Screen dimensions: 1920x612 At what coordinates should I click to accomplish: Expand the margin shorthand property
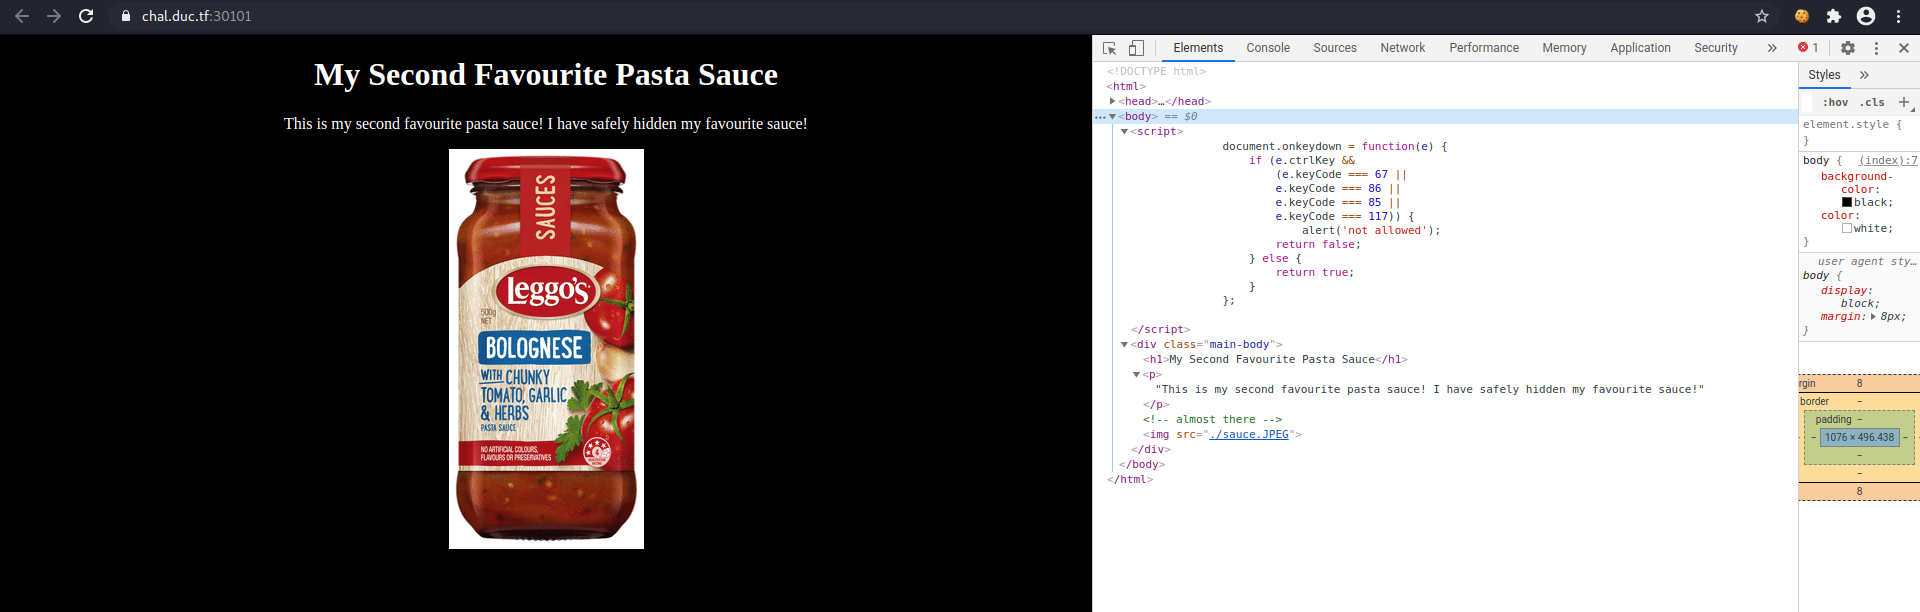tap(1873, 317)
